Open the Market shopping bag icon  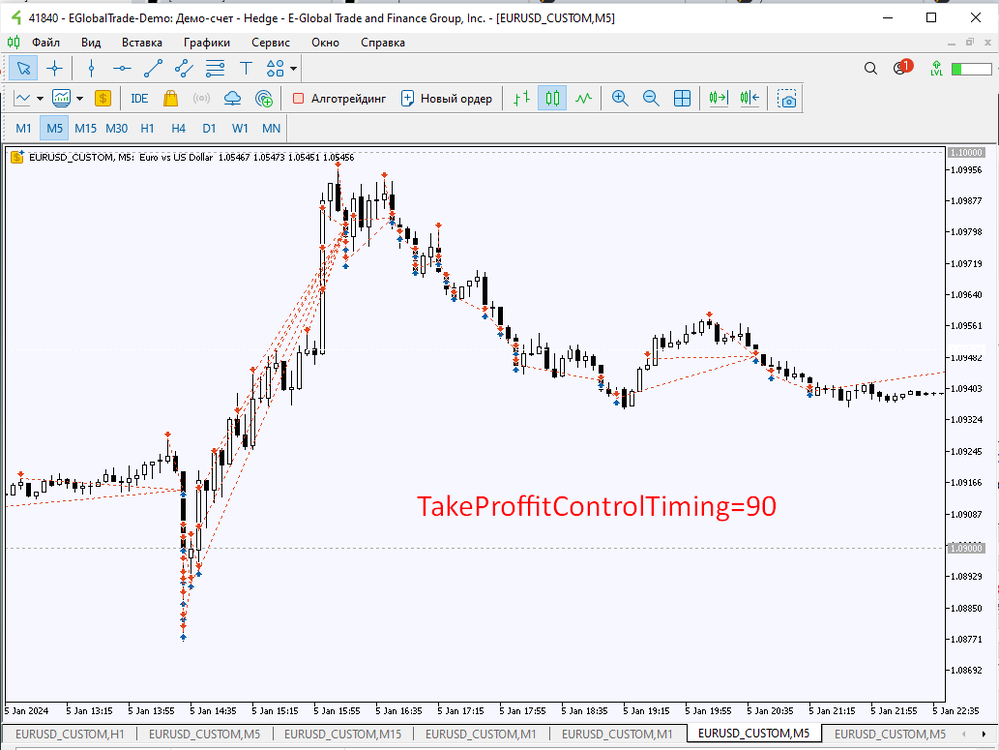pos(170,99)
